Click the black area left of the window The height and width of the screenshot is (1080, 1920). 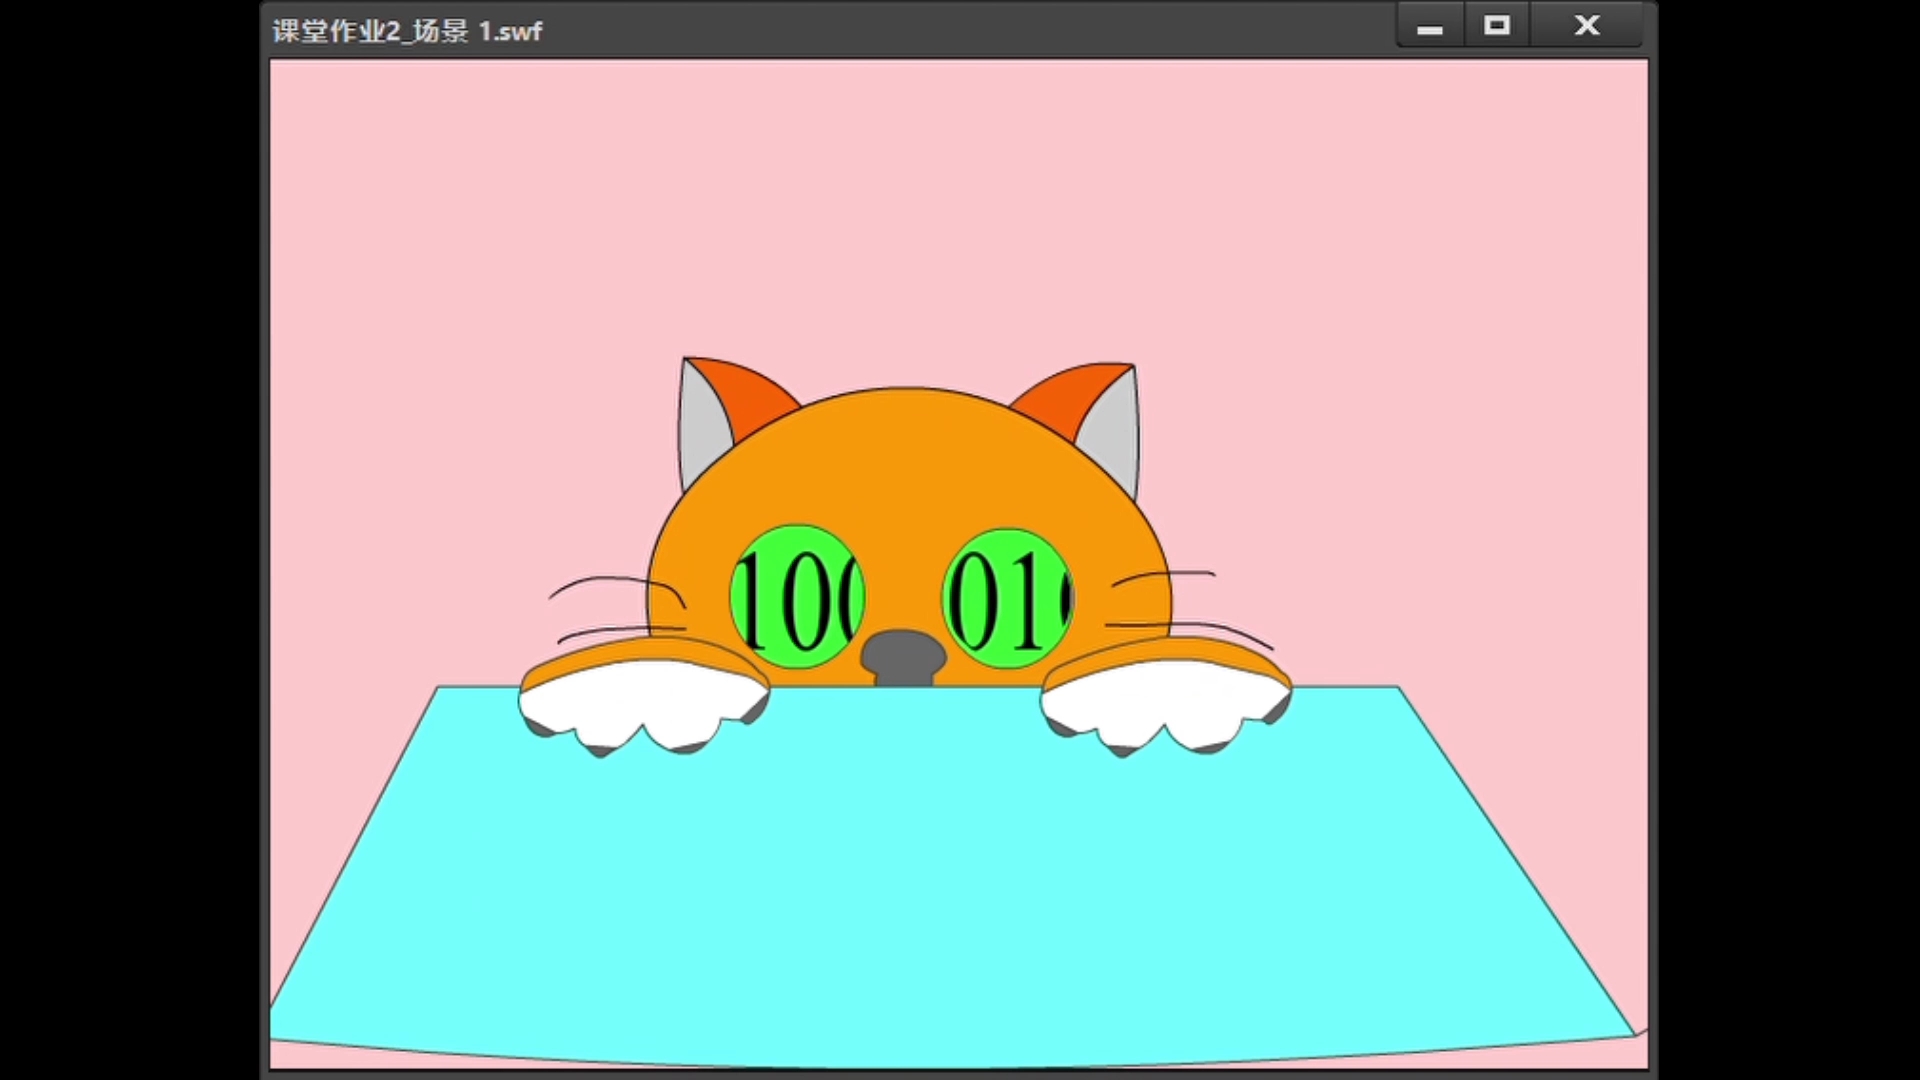[130, 540]
